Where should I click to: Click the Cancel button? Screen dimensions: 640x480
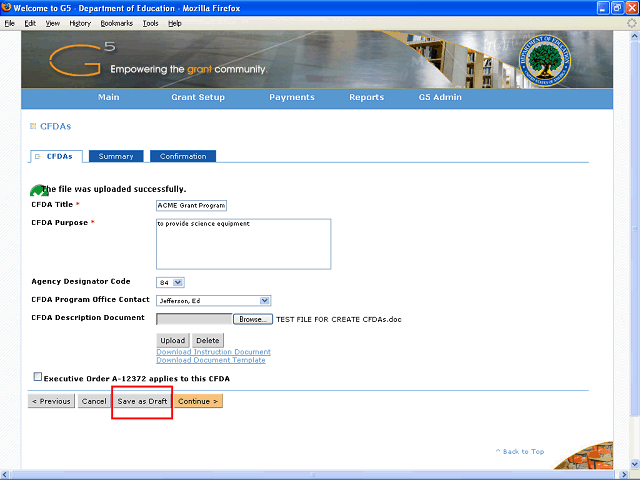pos(94,401)
